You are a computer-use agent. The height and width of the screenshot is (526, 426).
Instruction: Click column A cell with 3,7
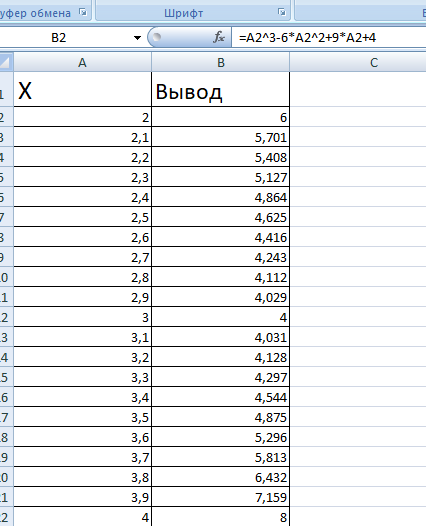click(83, 457)
